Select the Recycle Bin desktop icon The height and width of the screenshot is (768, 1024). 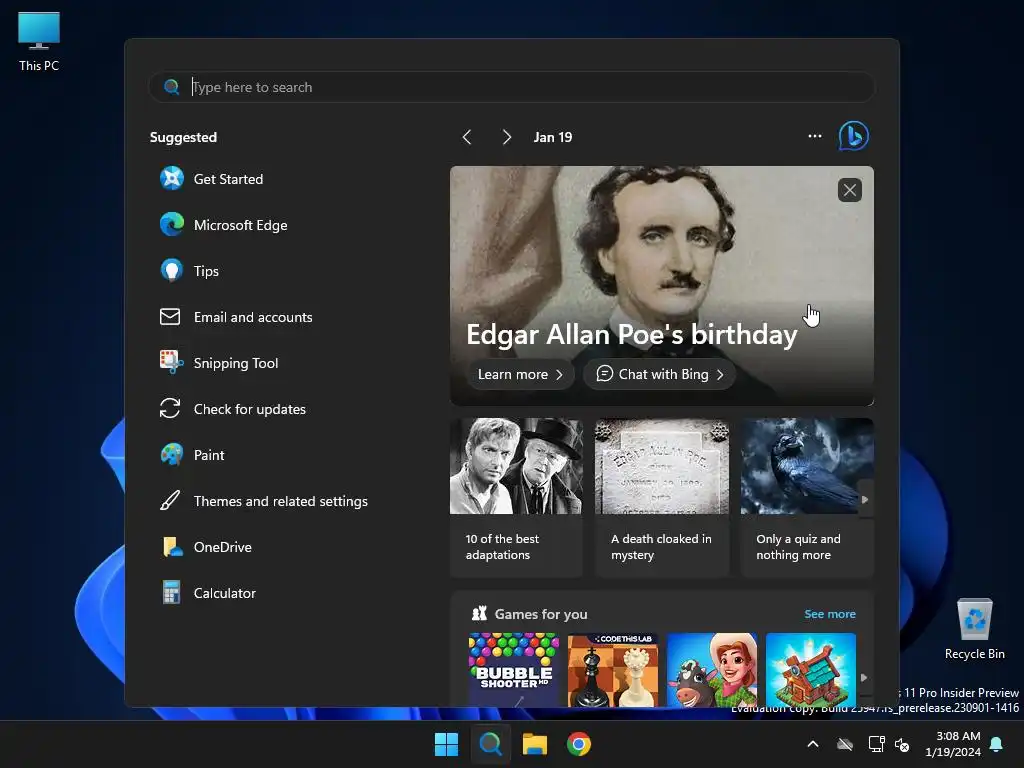point(974,630)
